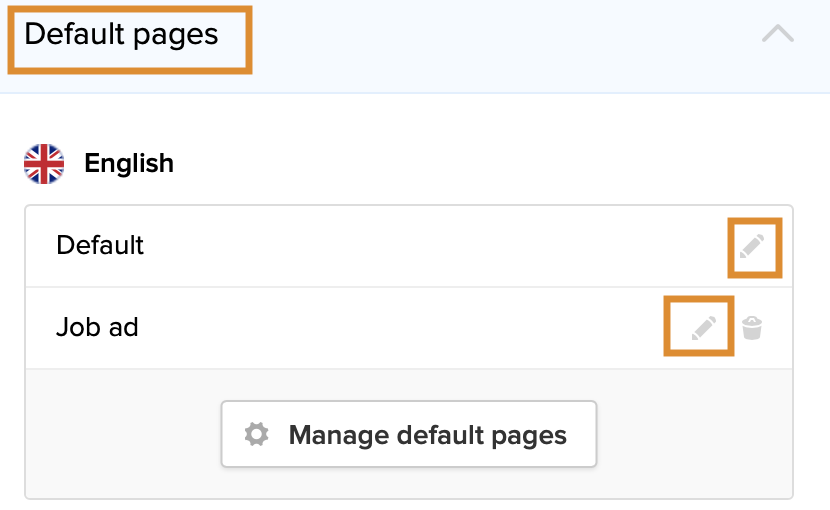830x510 pixels.
Task: Click the UK flag icon
Action: tap(44, 163)
